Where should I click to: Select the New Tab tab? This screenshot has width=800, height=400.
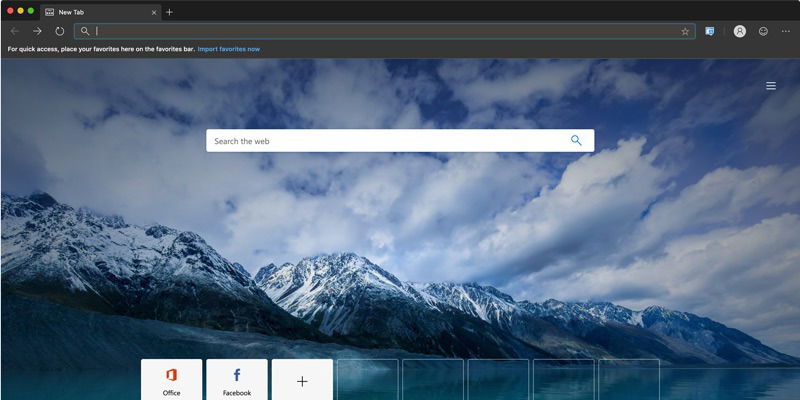point(90,12)
